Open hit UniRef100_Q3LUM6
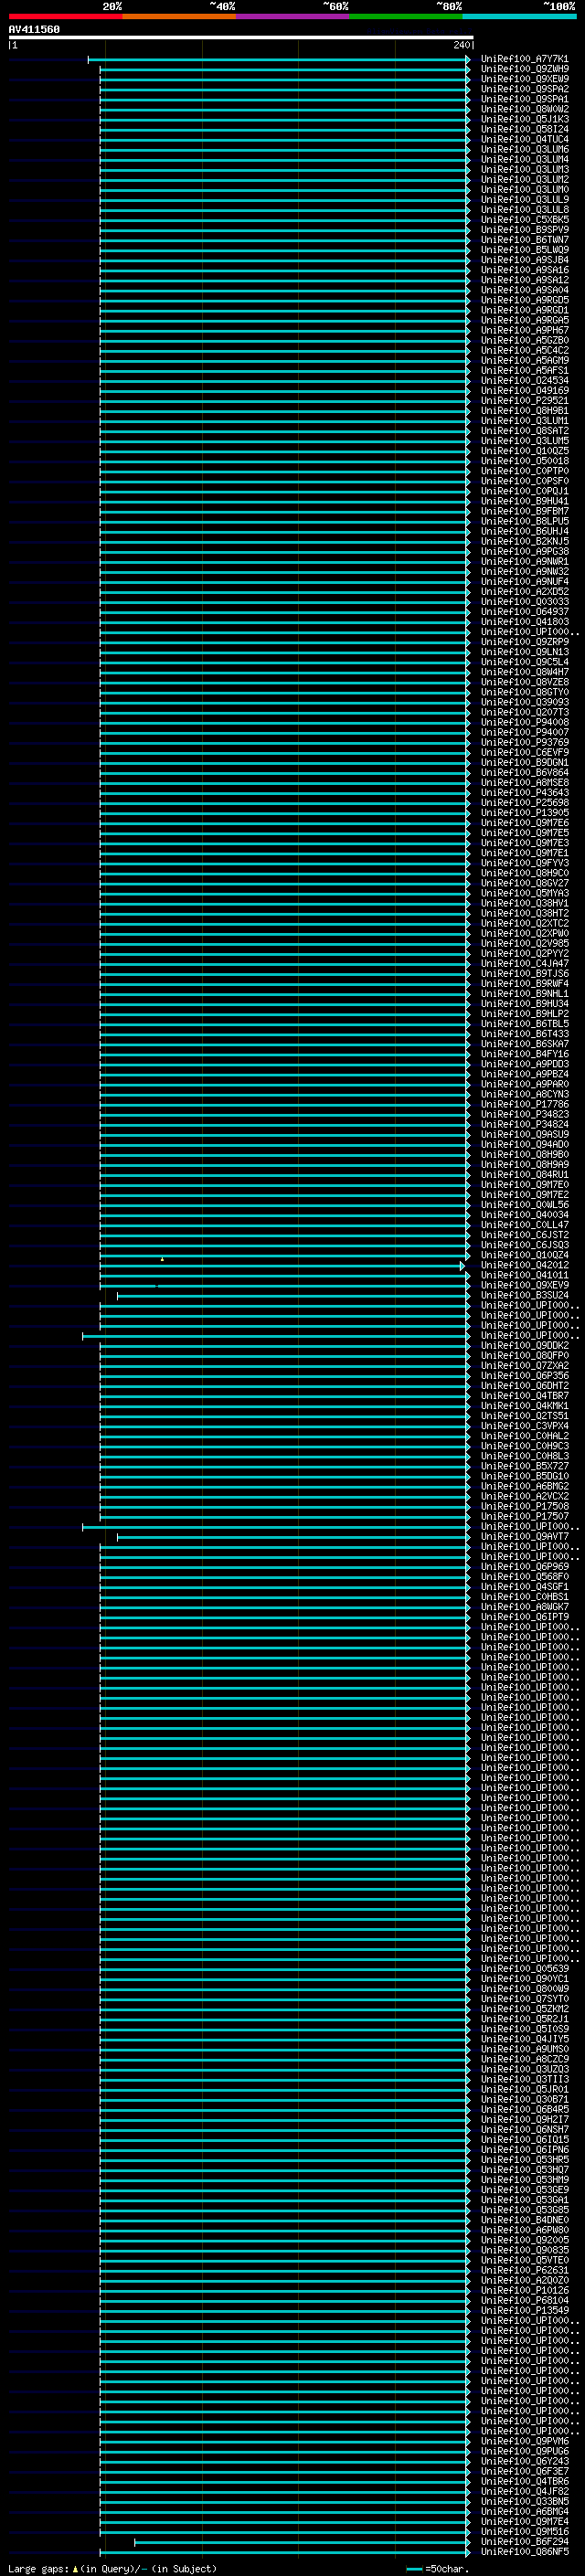 click(x=524, y=149)
